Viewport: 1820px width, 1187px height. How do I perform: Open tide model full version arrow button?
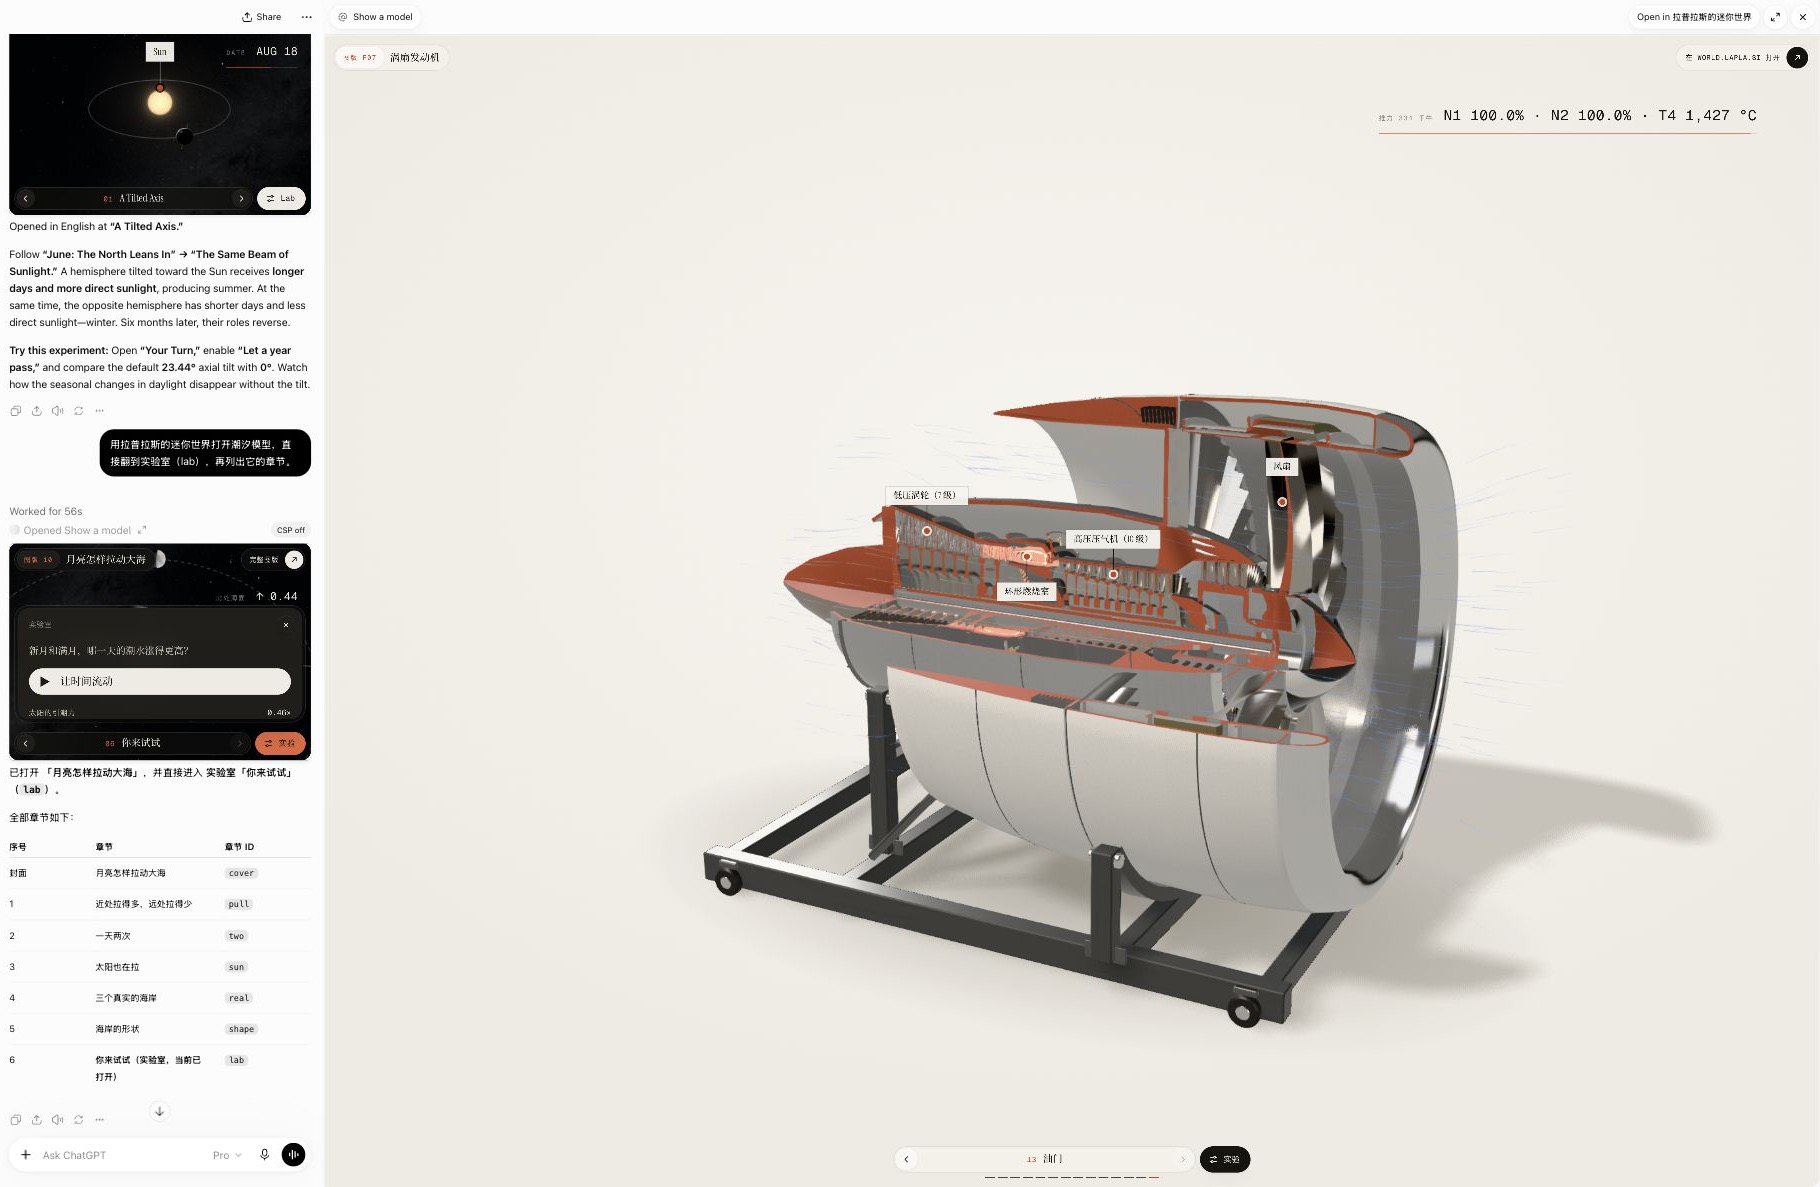click(x=294, y=560)
